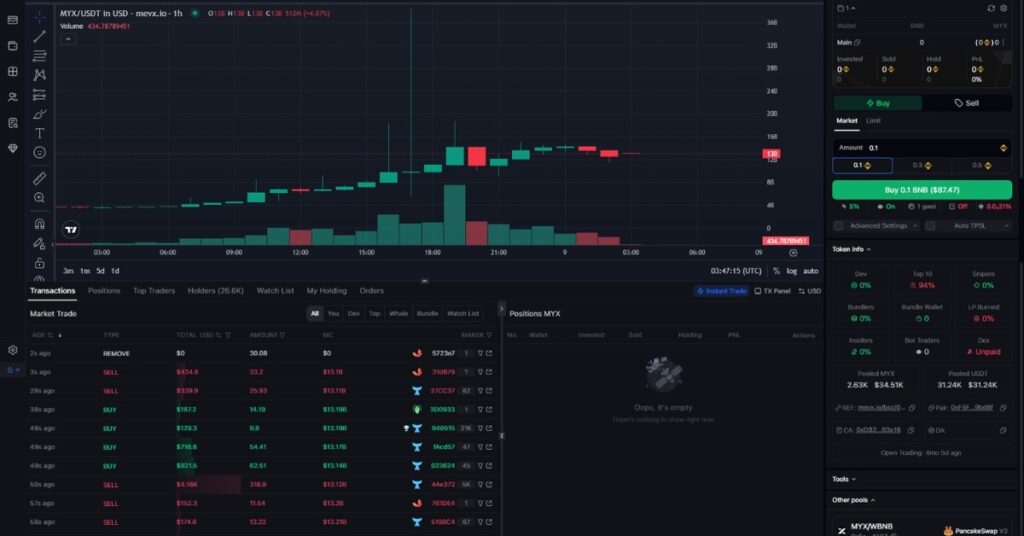Image resolution: width=1024 pixels, height=536 pixels.
Task: Expand the wallet selector dropdown
Action: pyautogui.click(x=846, y=8)
